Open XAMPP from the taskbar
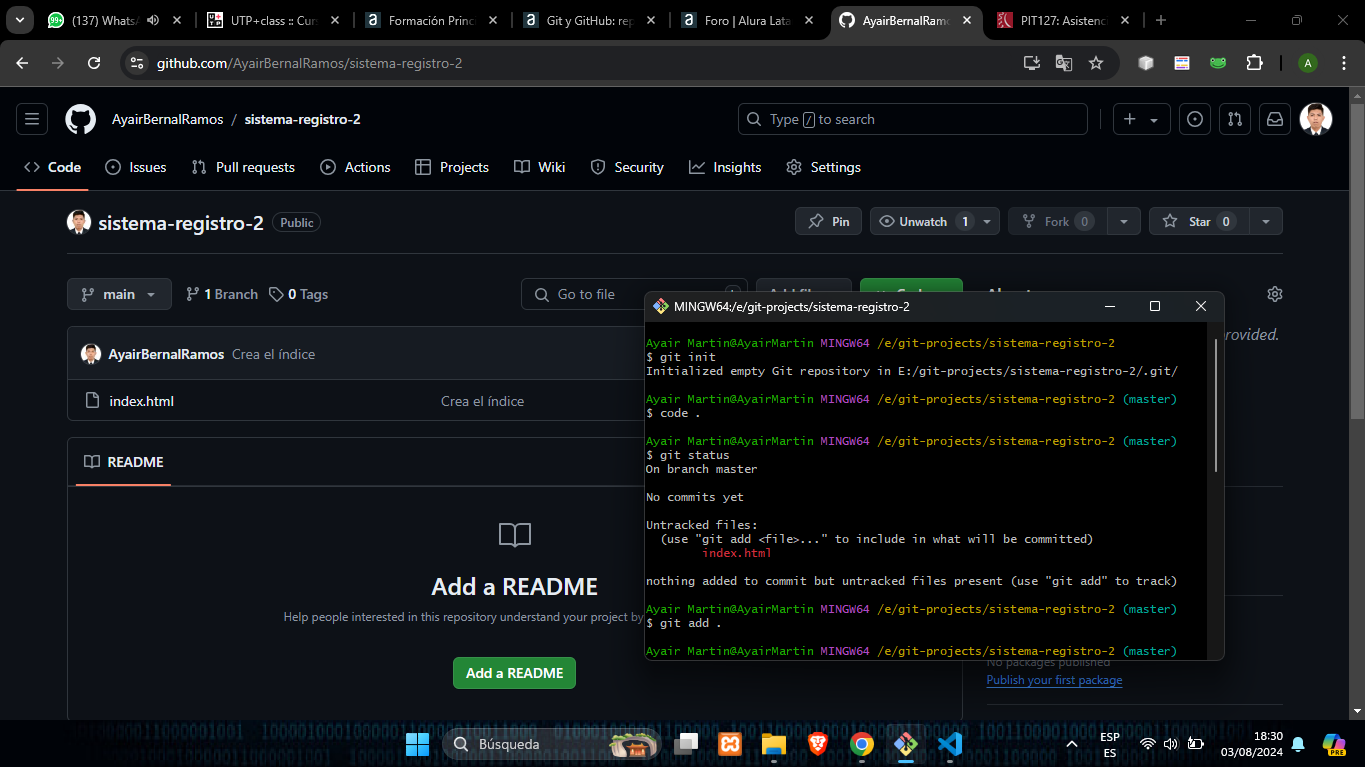 pos(729,744)
